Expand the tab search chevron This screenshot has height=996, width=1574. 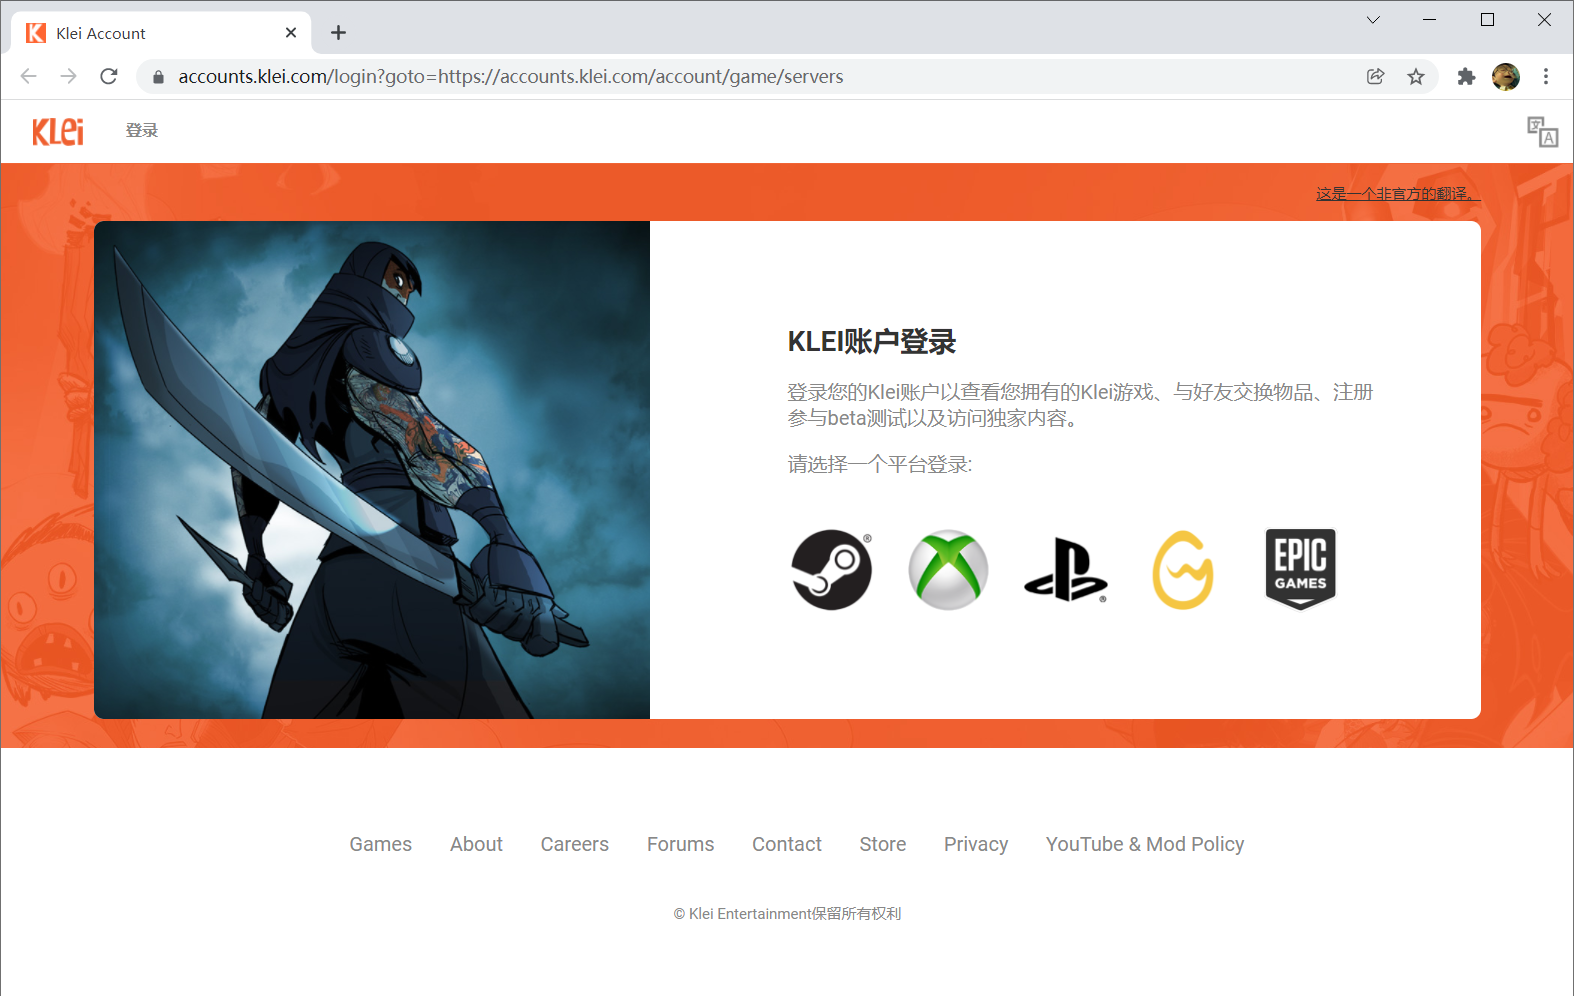pyautogui.click(x=1373, y=19)
